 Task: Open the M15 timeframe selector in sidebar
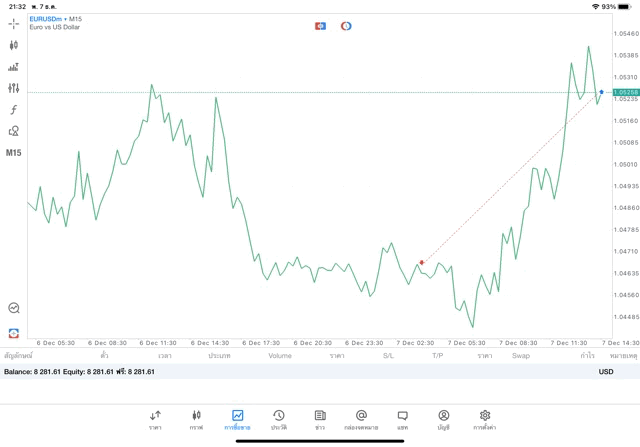coord(13,153)
